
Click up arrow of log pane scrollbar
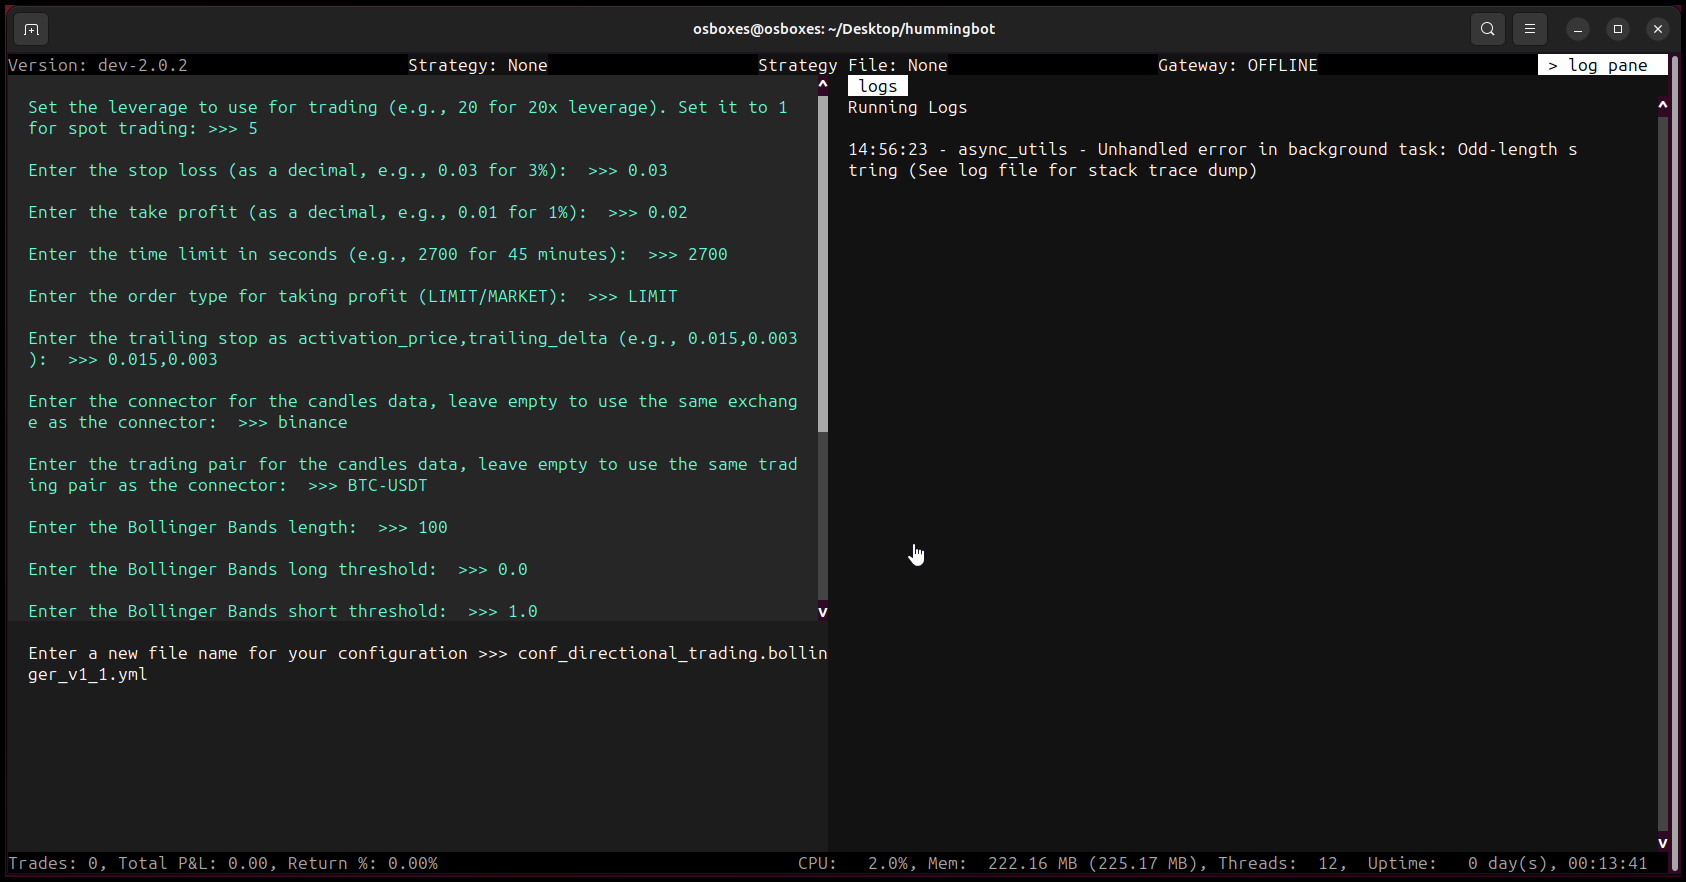pos(1662,104)
